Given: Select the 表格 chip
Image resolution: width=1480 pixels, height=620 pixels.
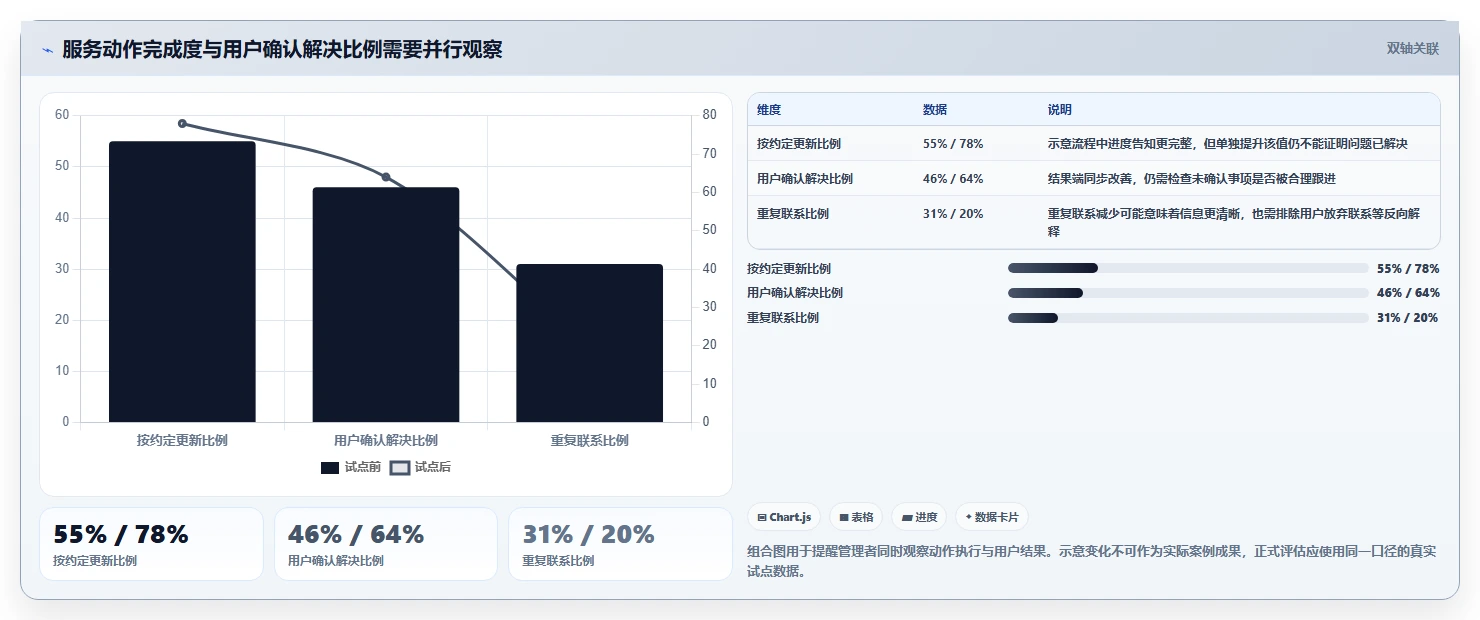Looking at the screenshot, I should point(856,517).
